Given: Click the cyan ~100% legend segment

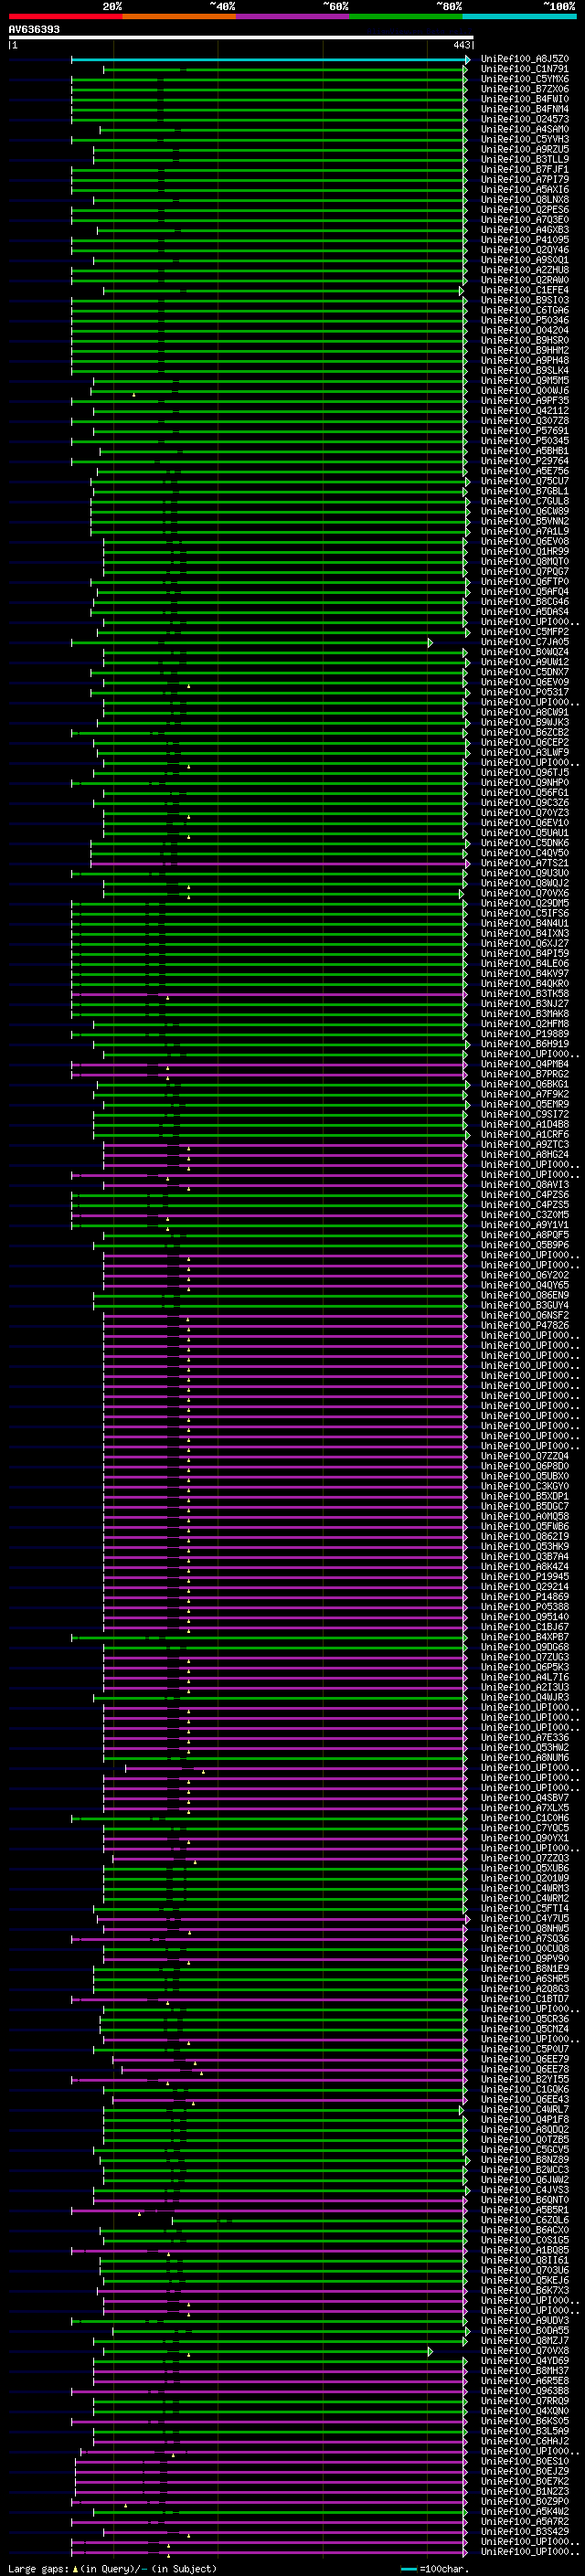Looking at the screenshot, I should 519,16.
